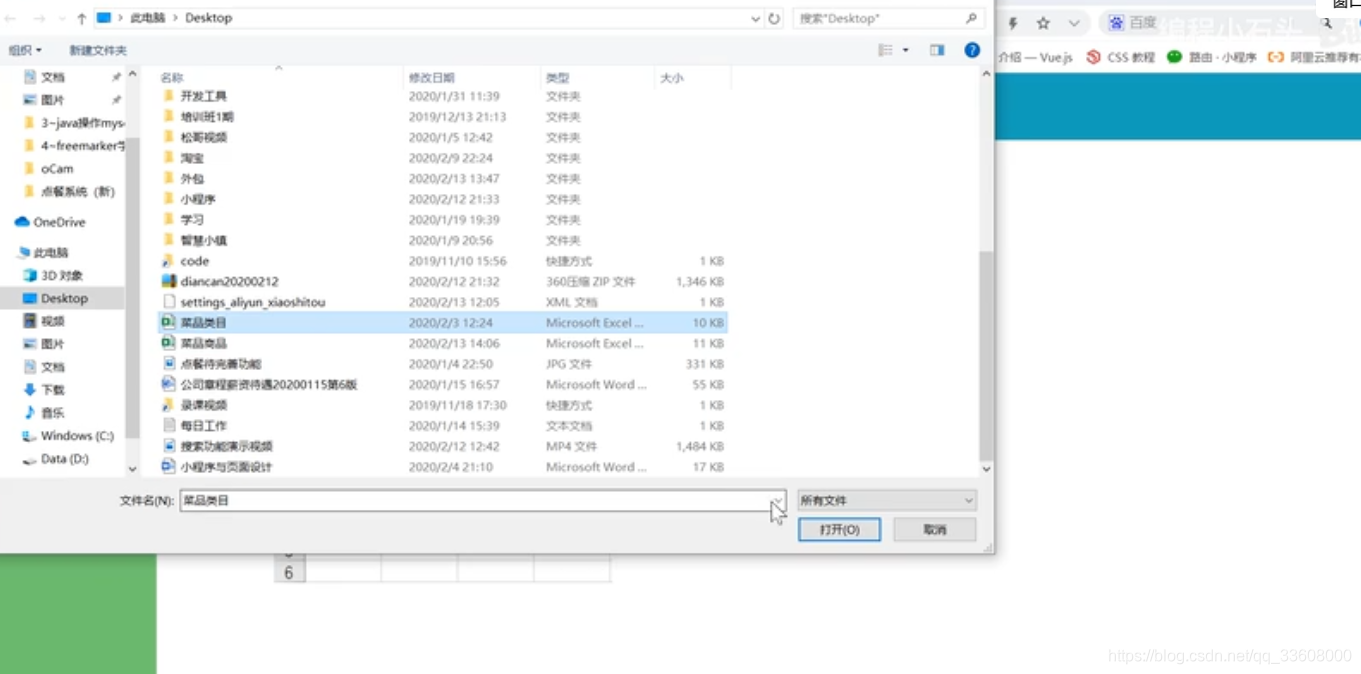1361x674 pixels.
Task: Click the browser bookmark star icon
Action: coord(1043,23)
